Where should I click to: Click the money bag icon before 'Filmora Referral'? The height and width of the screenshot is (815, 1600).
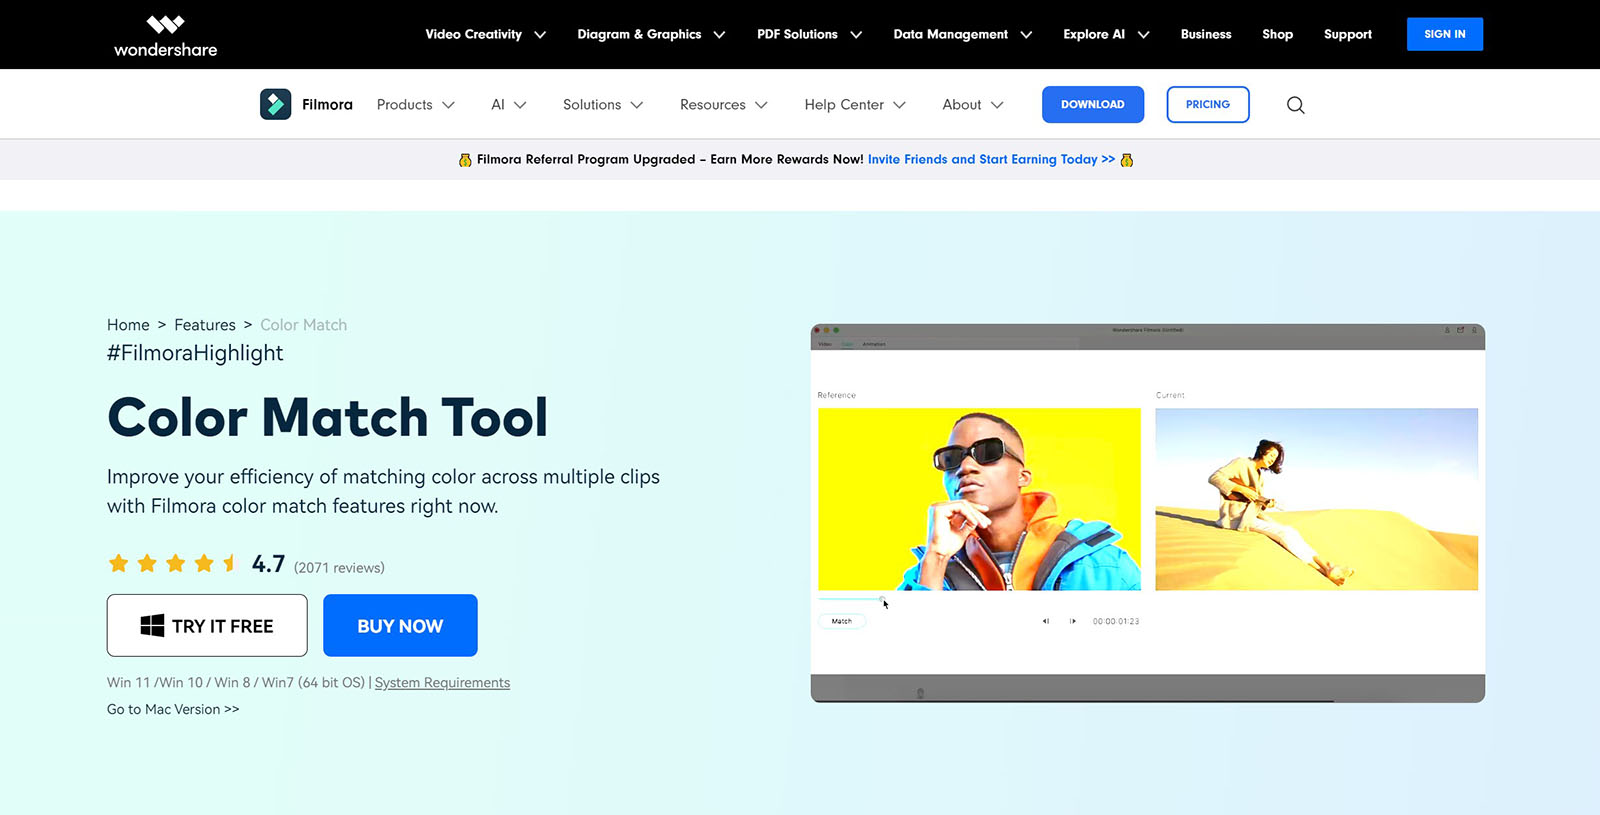465,160
